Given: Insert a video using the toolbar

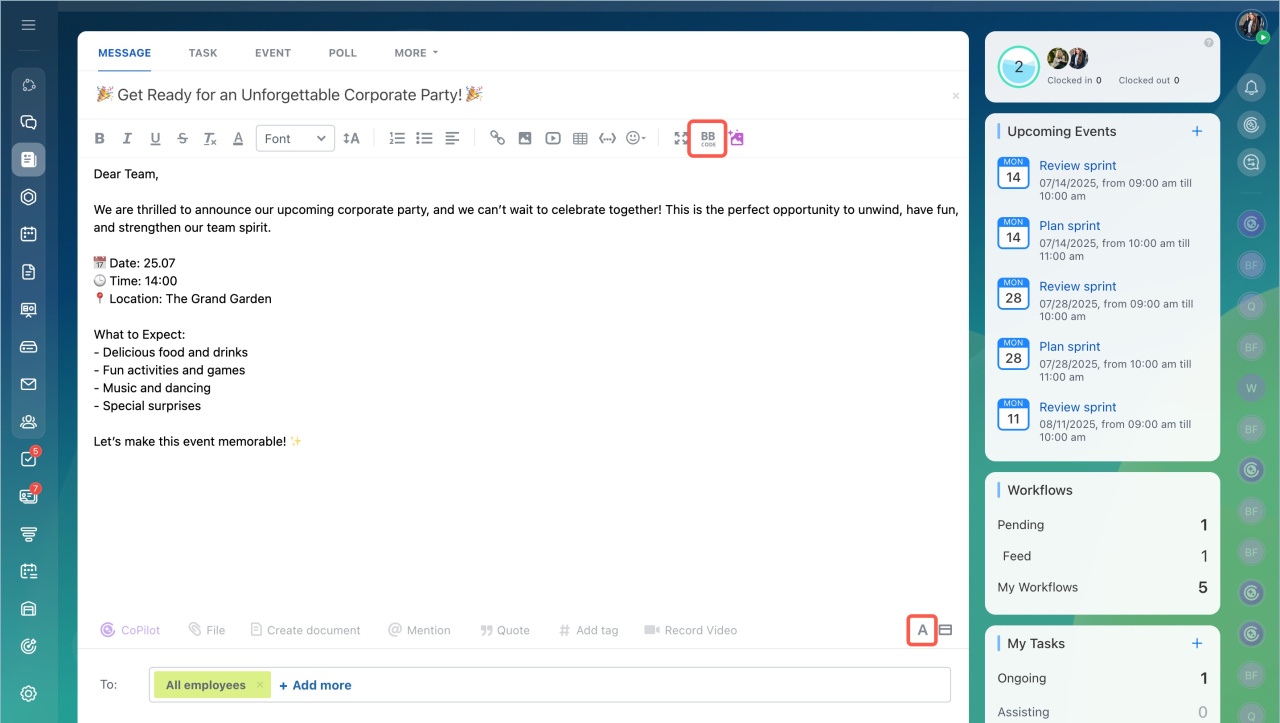Looking at the screenshot, I should [553, 139].
